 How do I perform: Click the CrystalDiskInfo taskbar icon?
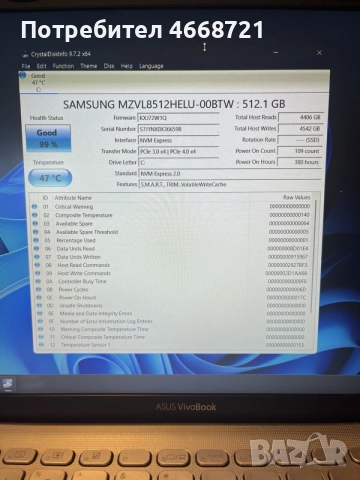[x=8, y=384]
